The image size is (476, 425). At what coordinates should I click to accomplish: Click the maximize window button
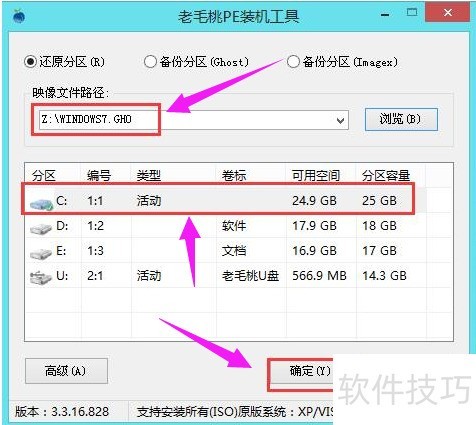[412, 13]
